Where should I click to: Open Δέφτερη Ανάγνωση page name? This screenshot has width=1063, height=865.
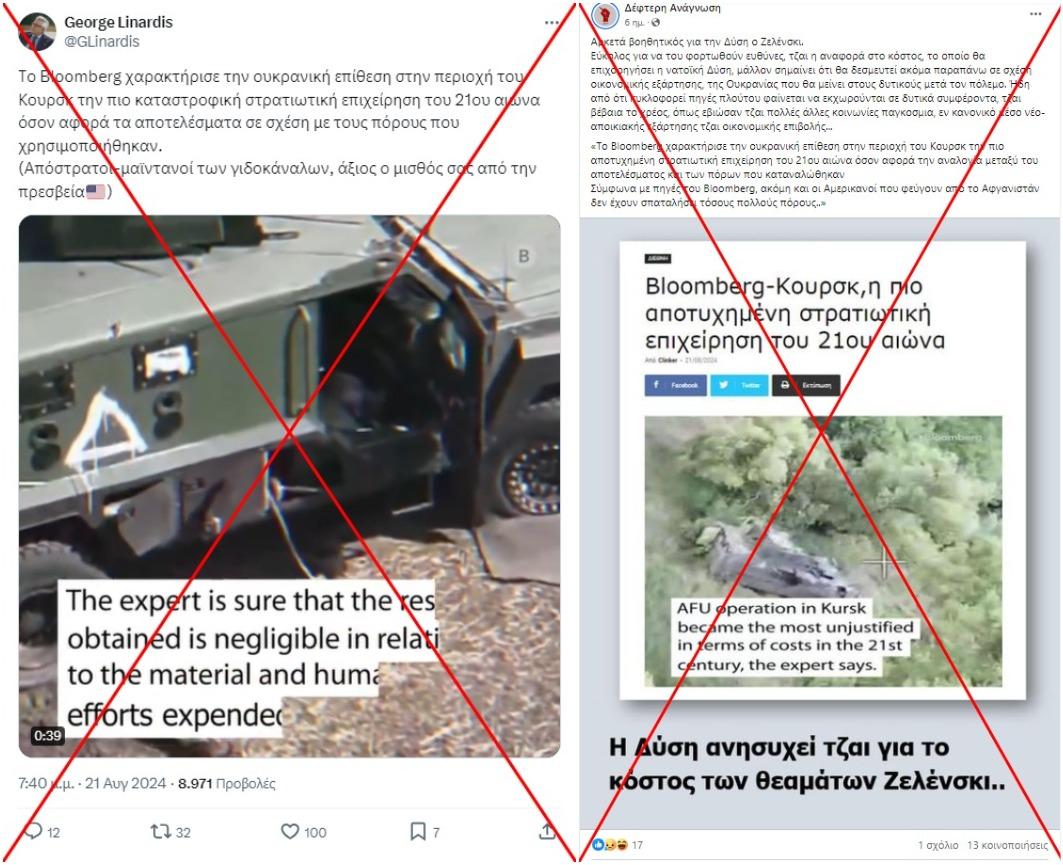673,9
